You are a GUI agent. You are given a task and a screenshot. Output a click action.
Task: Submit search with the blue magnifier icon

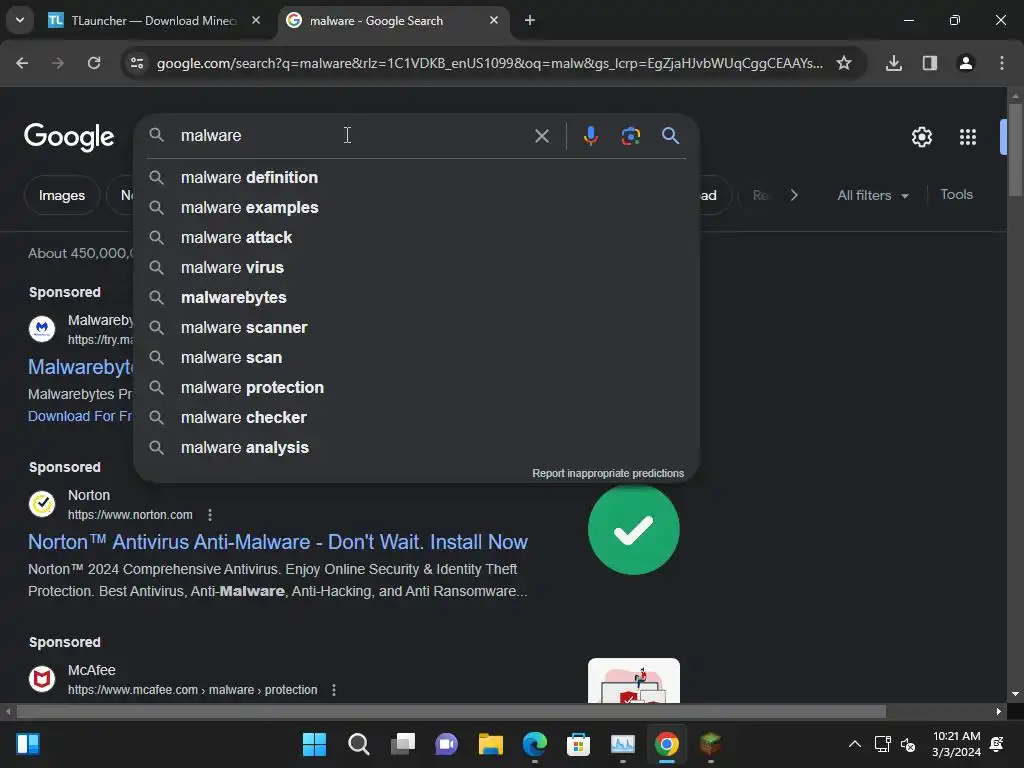tap(670, 136)
